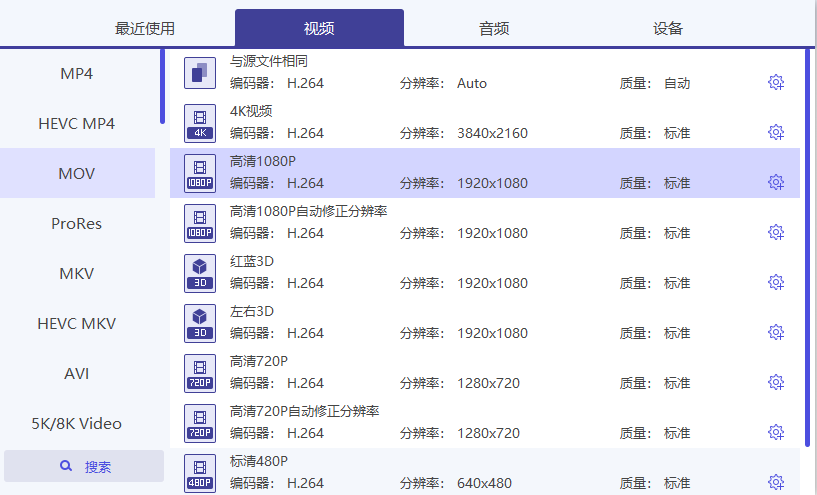The height and width of the screenshot is (495, 817).
Task: Click the resolution value Auto
Action: [472, 83]
